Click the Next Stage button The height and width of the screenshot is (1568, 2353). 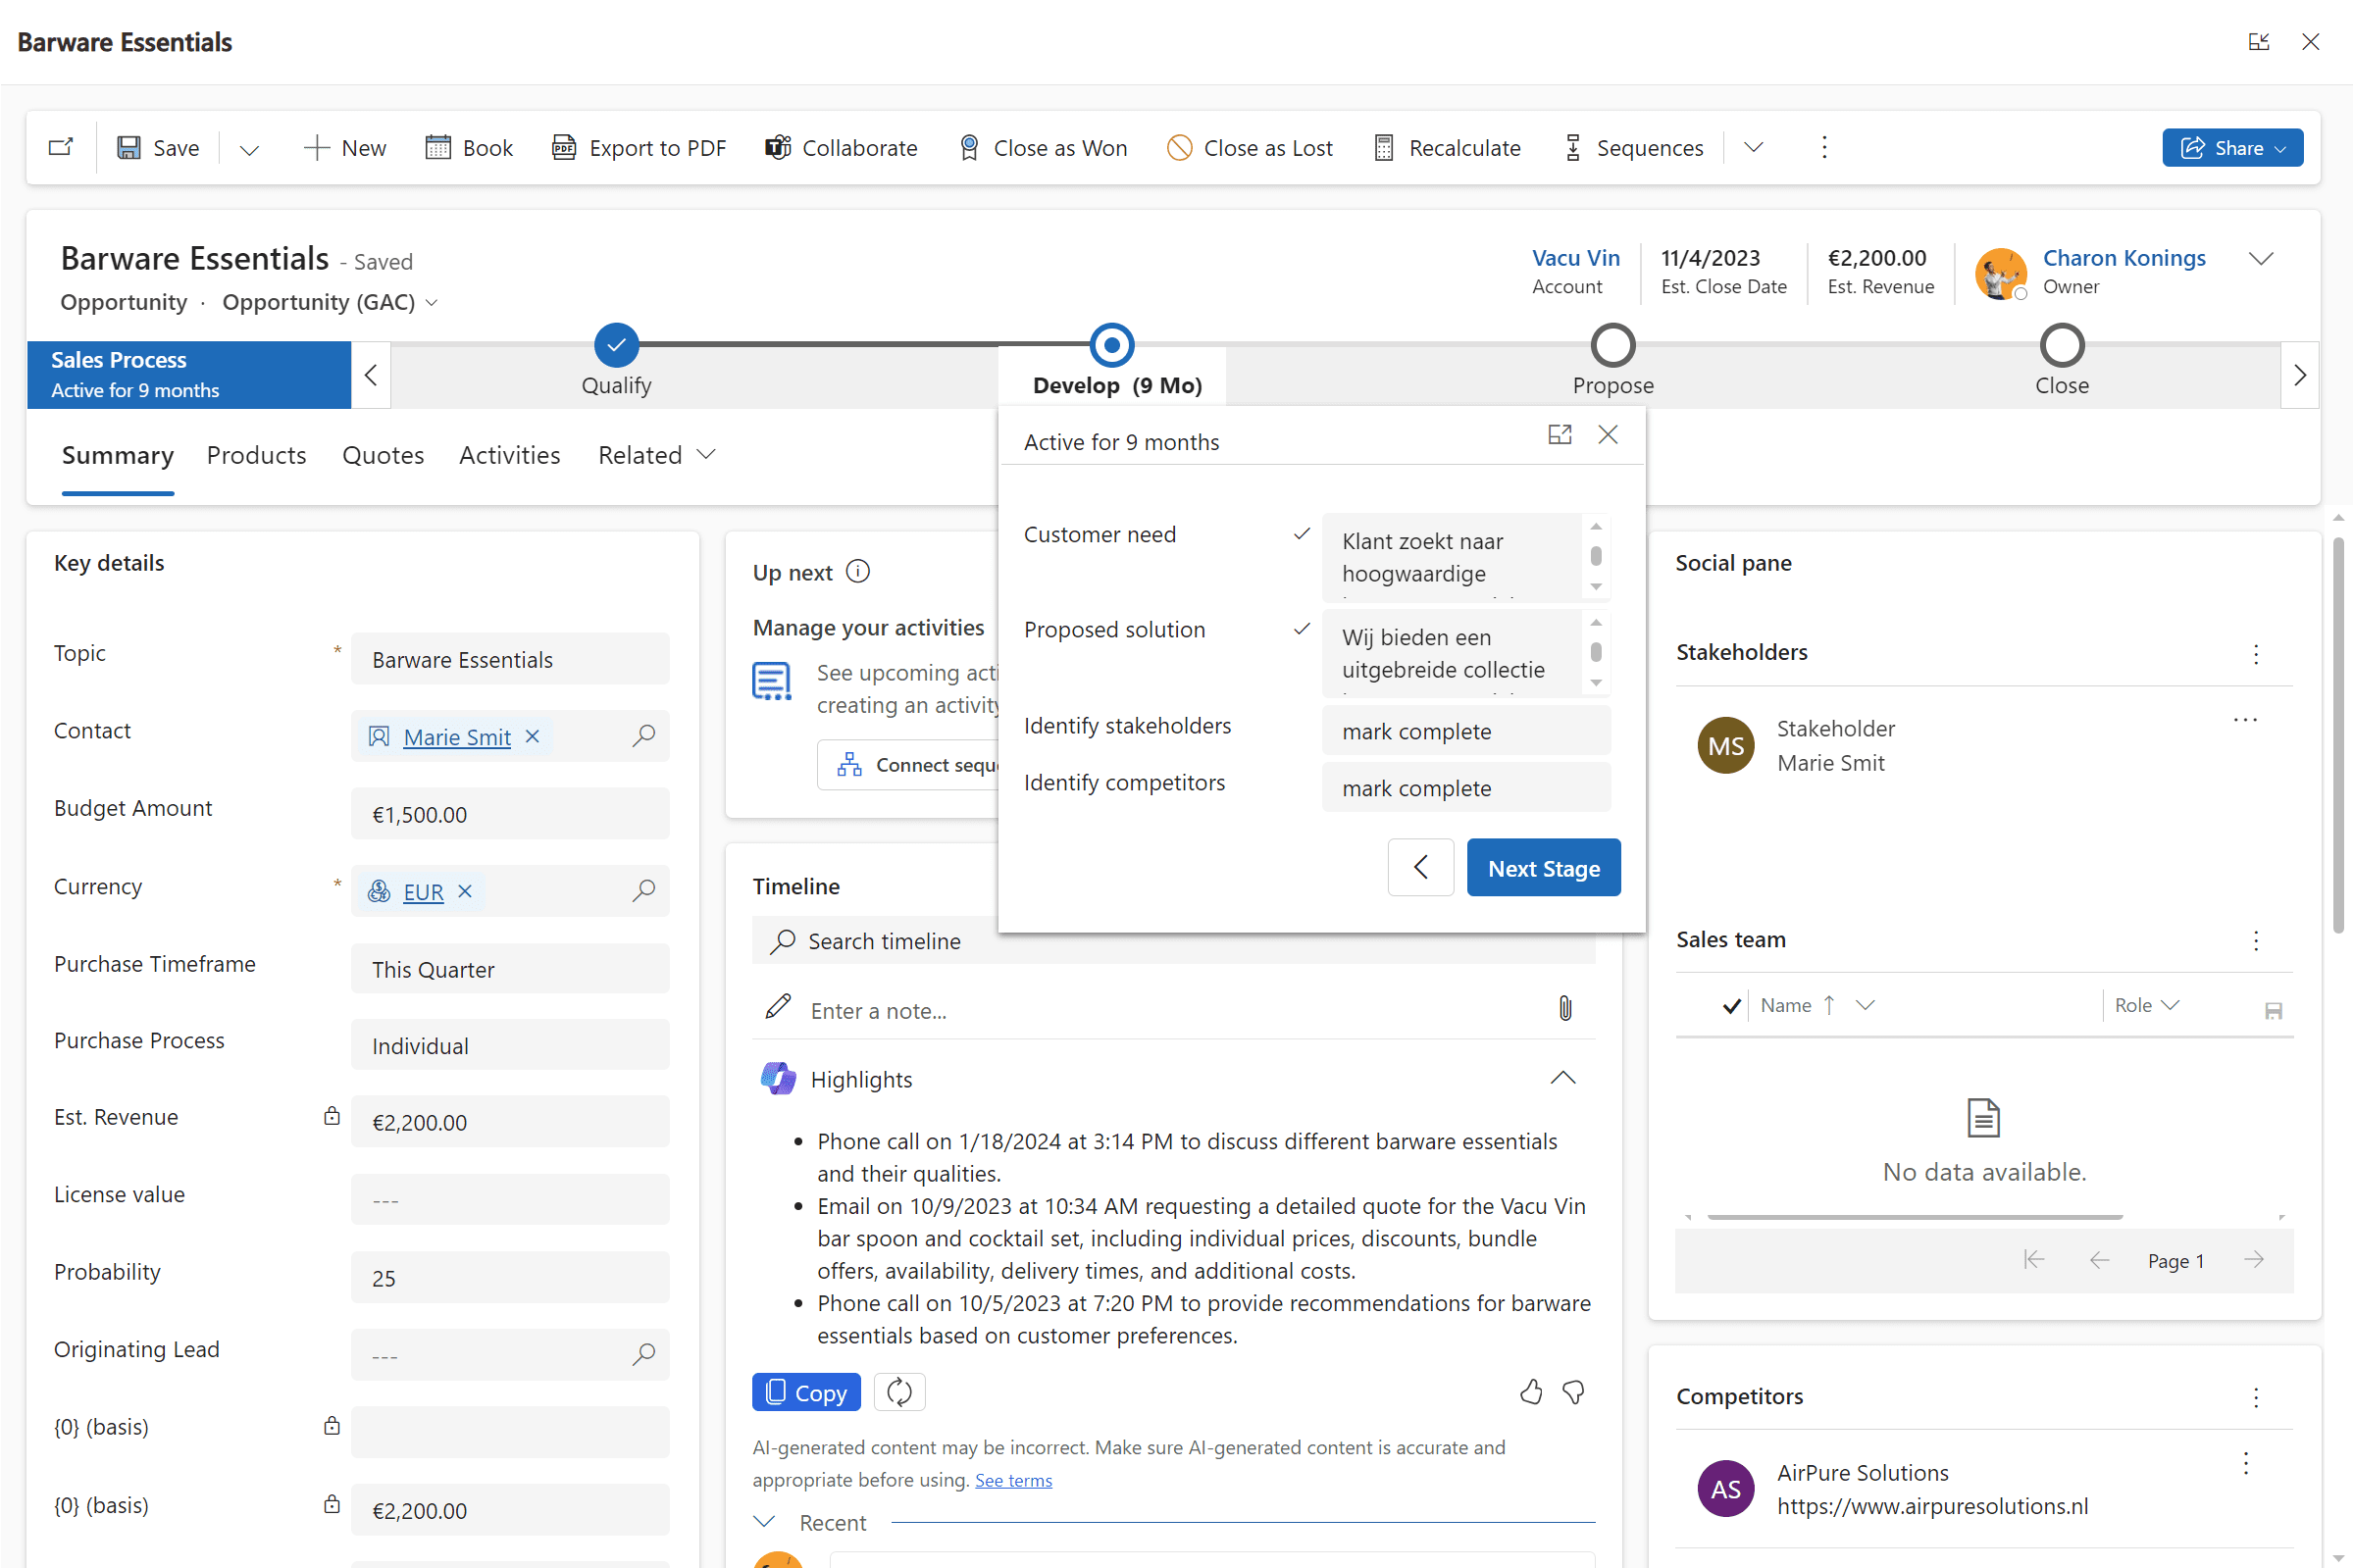coord(1543,867)
